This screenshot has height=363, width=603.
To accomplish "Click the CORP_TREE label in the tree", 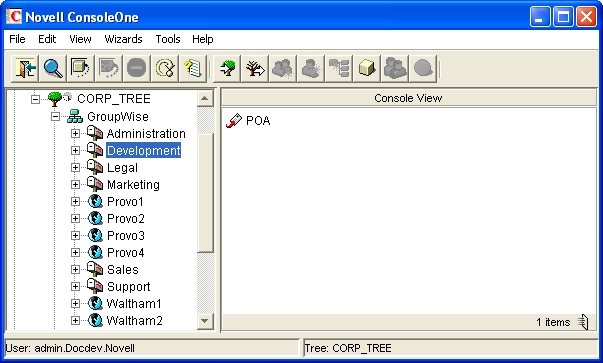I will [x=114, y=99].
